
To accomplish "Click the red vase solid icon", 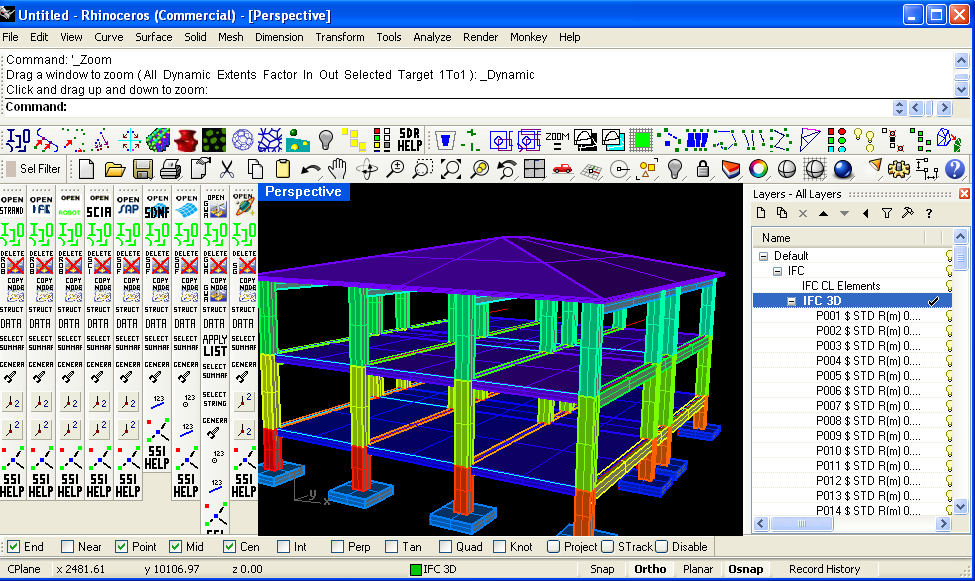I will [x=186, y=139].
